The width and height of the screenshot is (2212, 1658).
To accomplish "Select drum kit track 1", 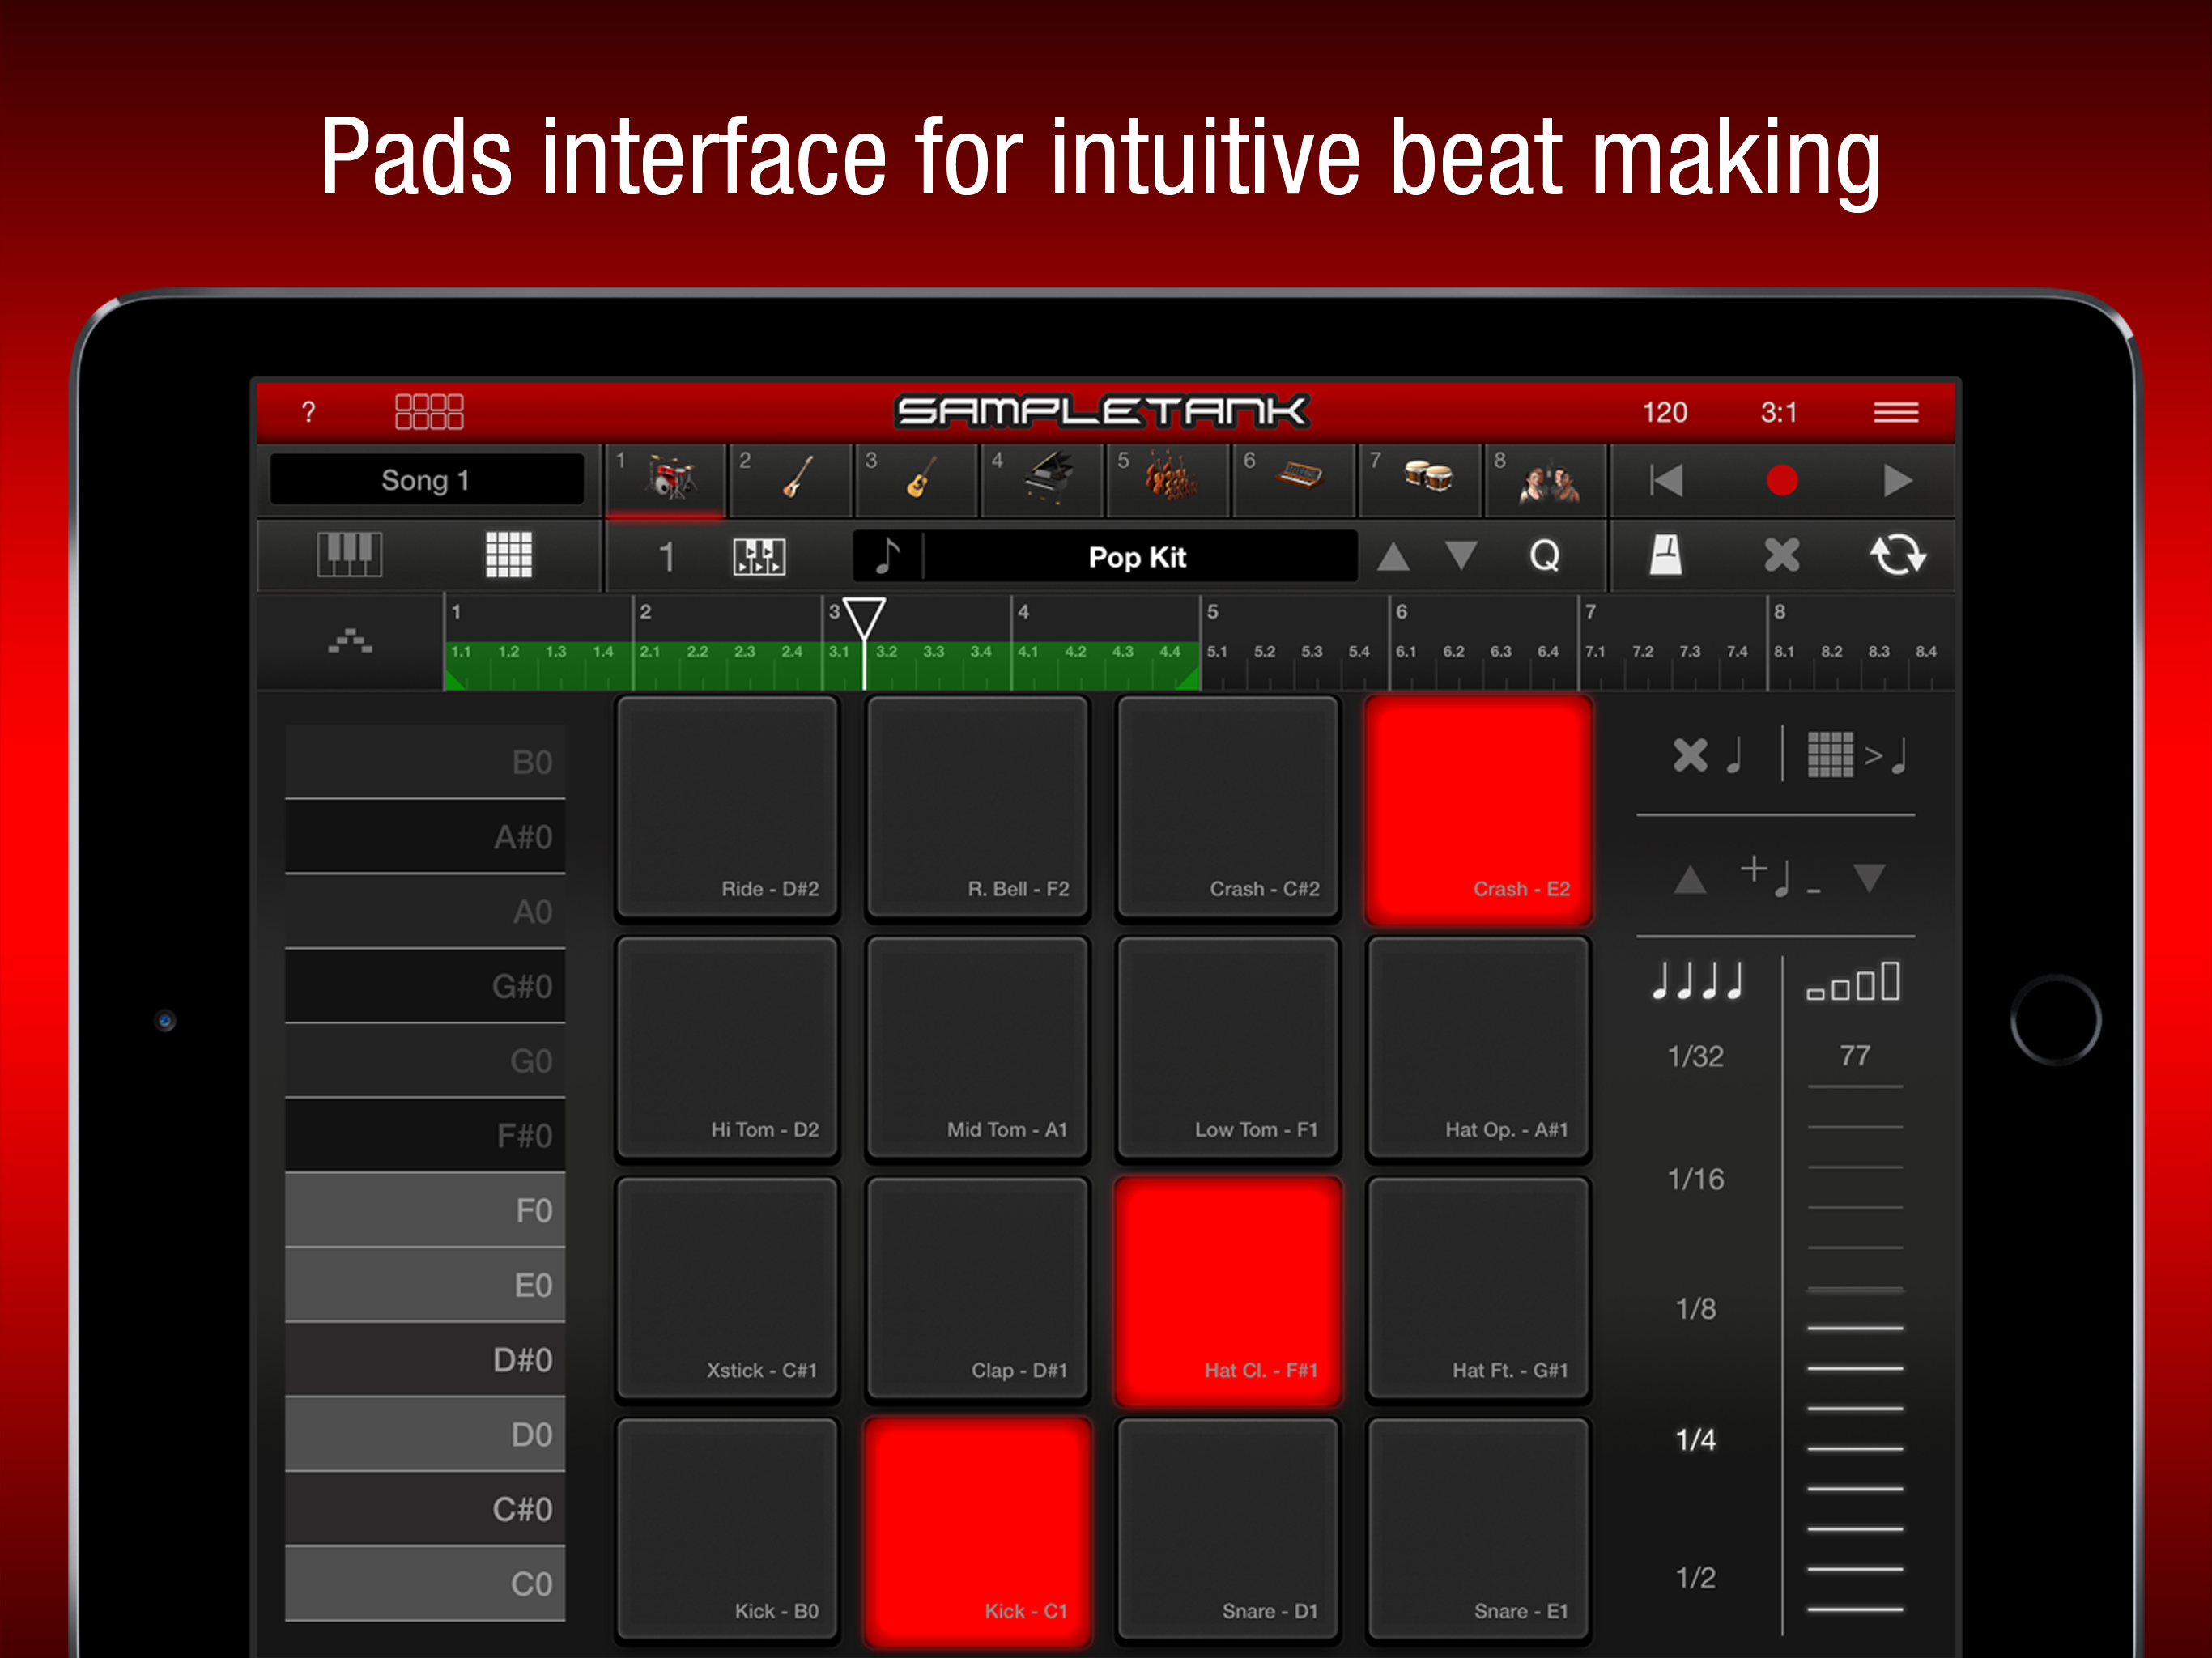I will coord(668,479).
